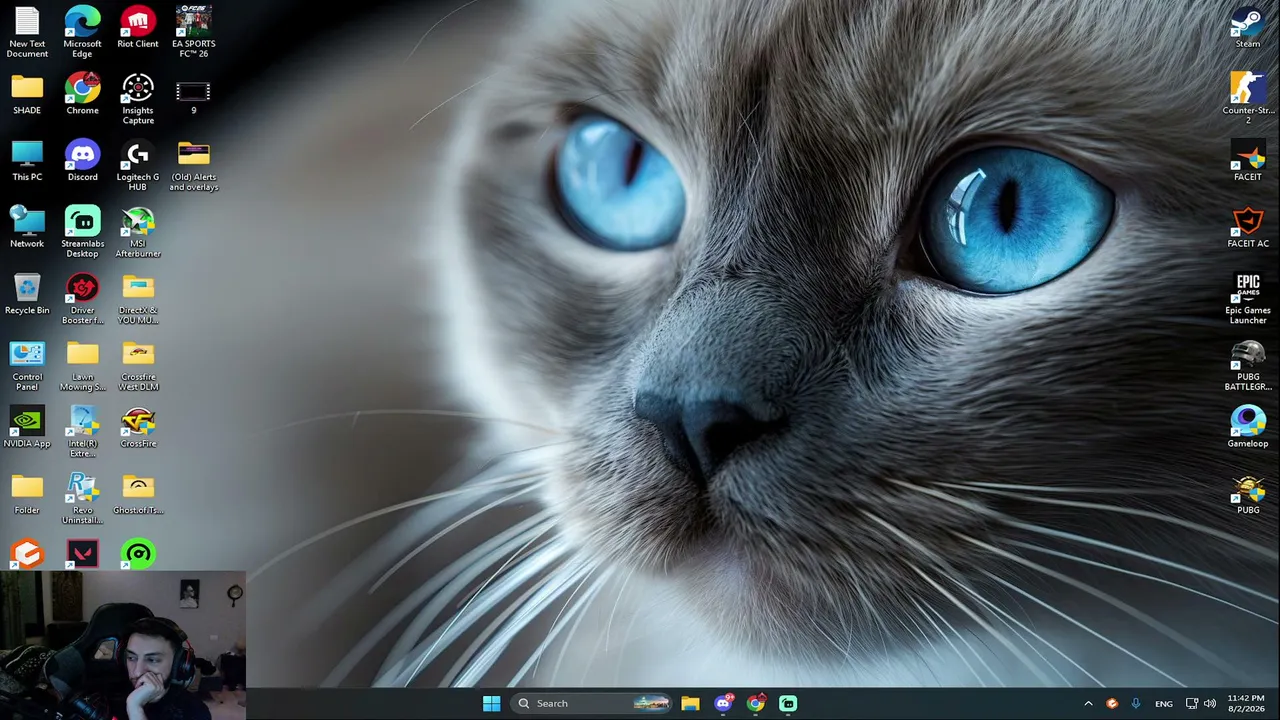The width and height of the screenshot is (1280, 720).
Task: Select the Gameloop shortcut
Action: pyautogui.click(x=1247, y=428)
